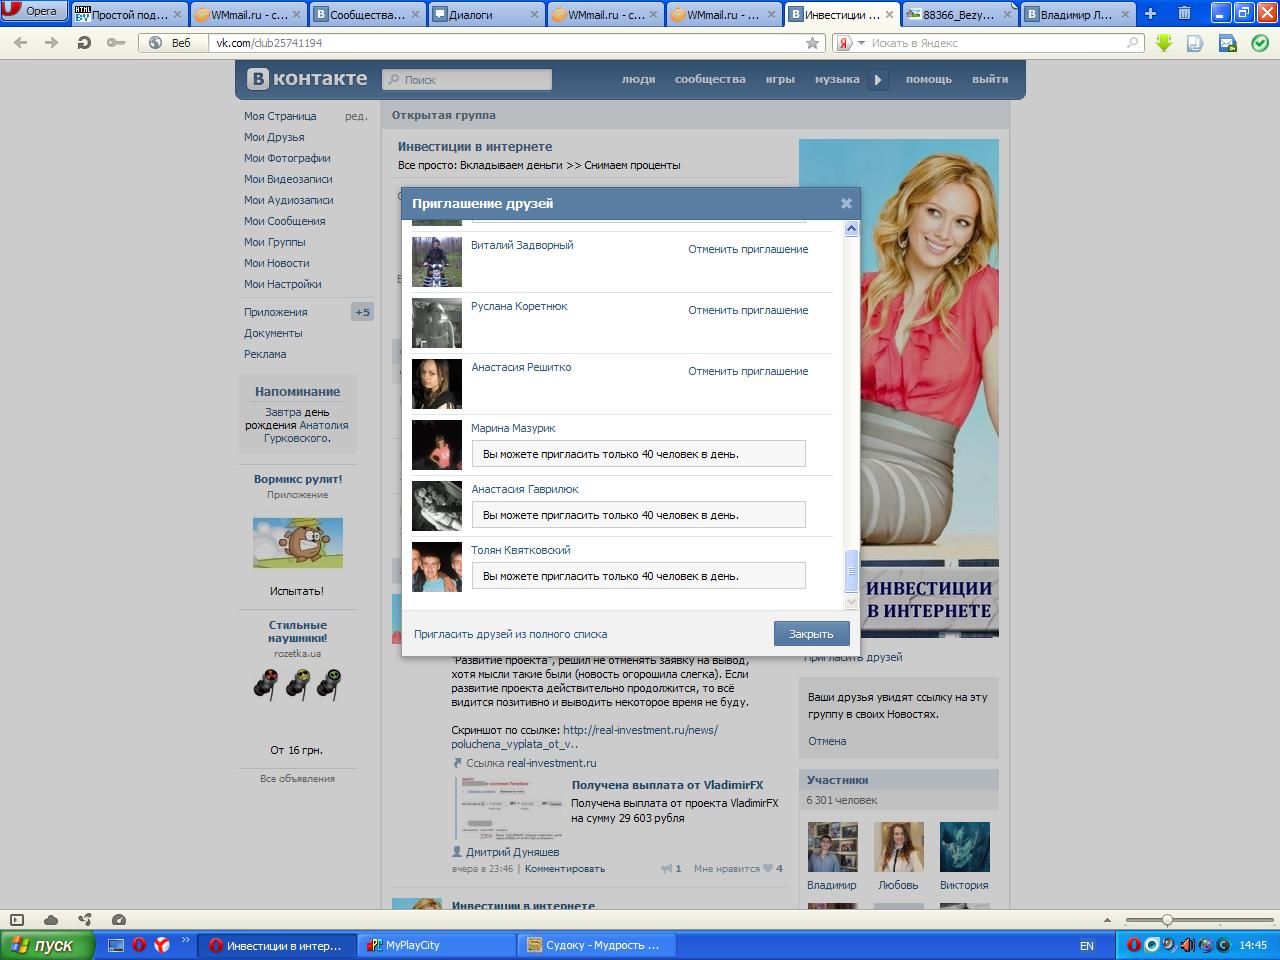Open the share icon in Opera status bar

click(85, 919)
